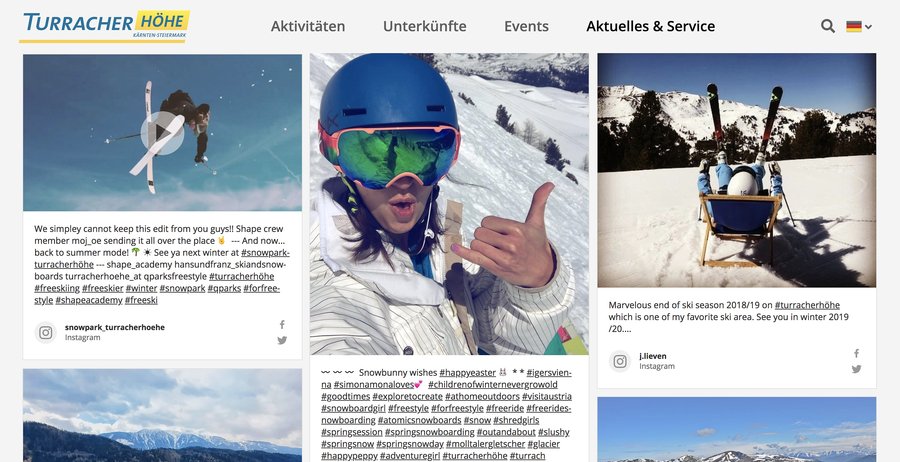Open the deck chair ski photo
Viewport: 900px width, 462px height.
[x=736, y=170]
